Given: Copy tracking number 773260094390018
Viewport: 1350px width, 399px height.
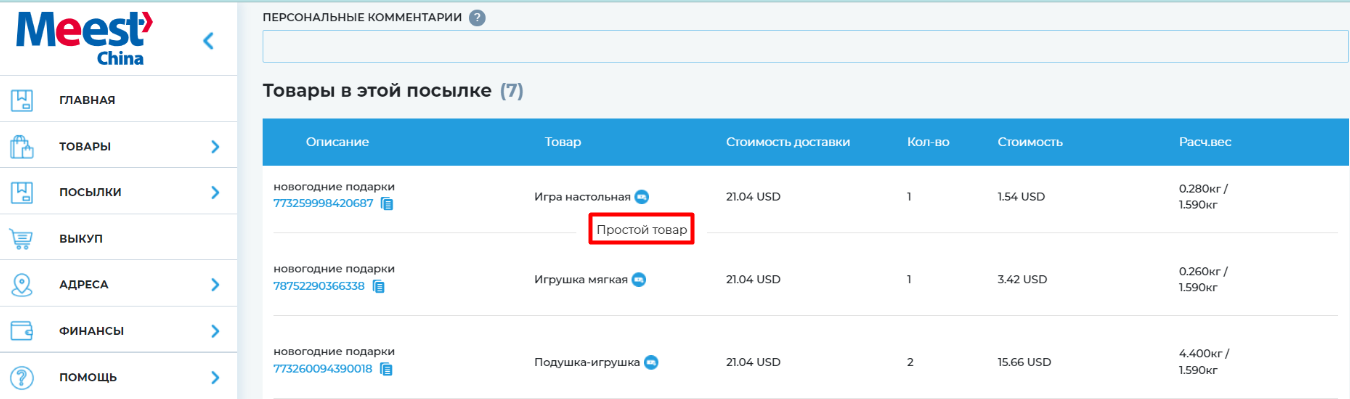Looking at the screenshot, I should pos(386,369).
